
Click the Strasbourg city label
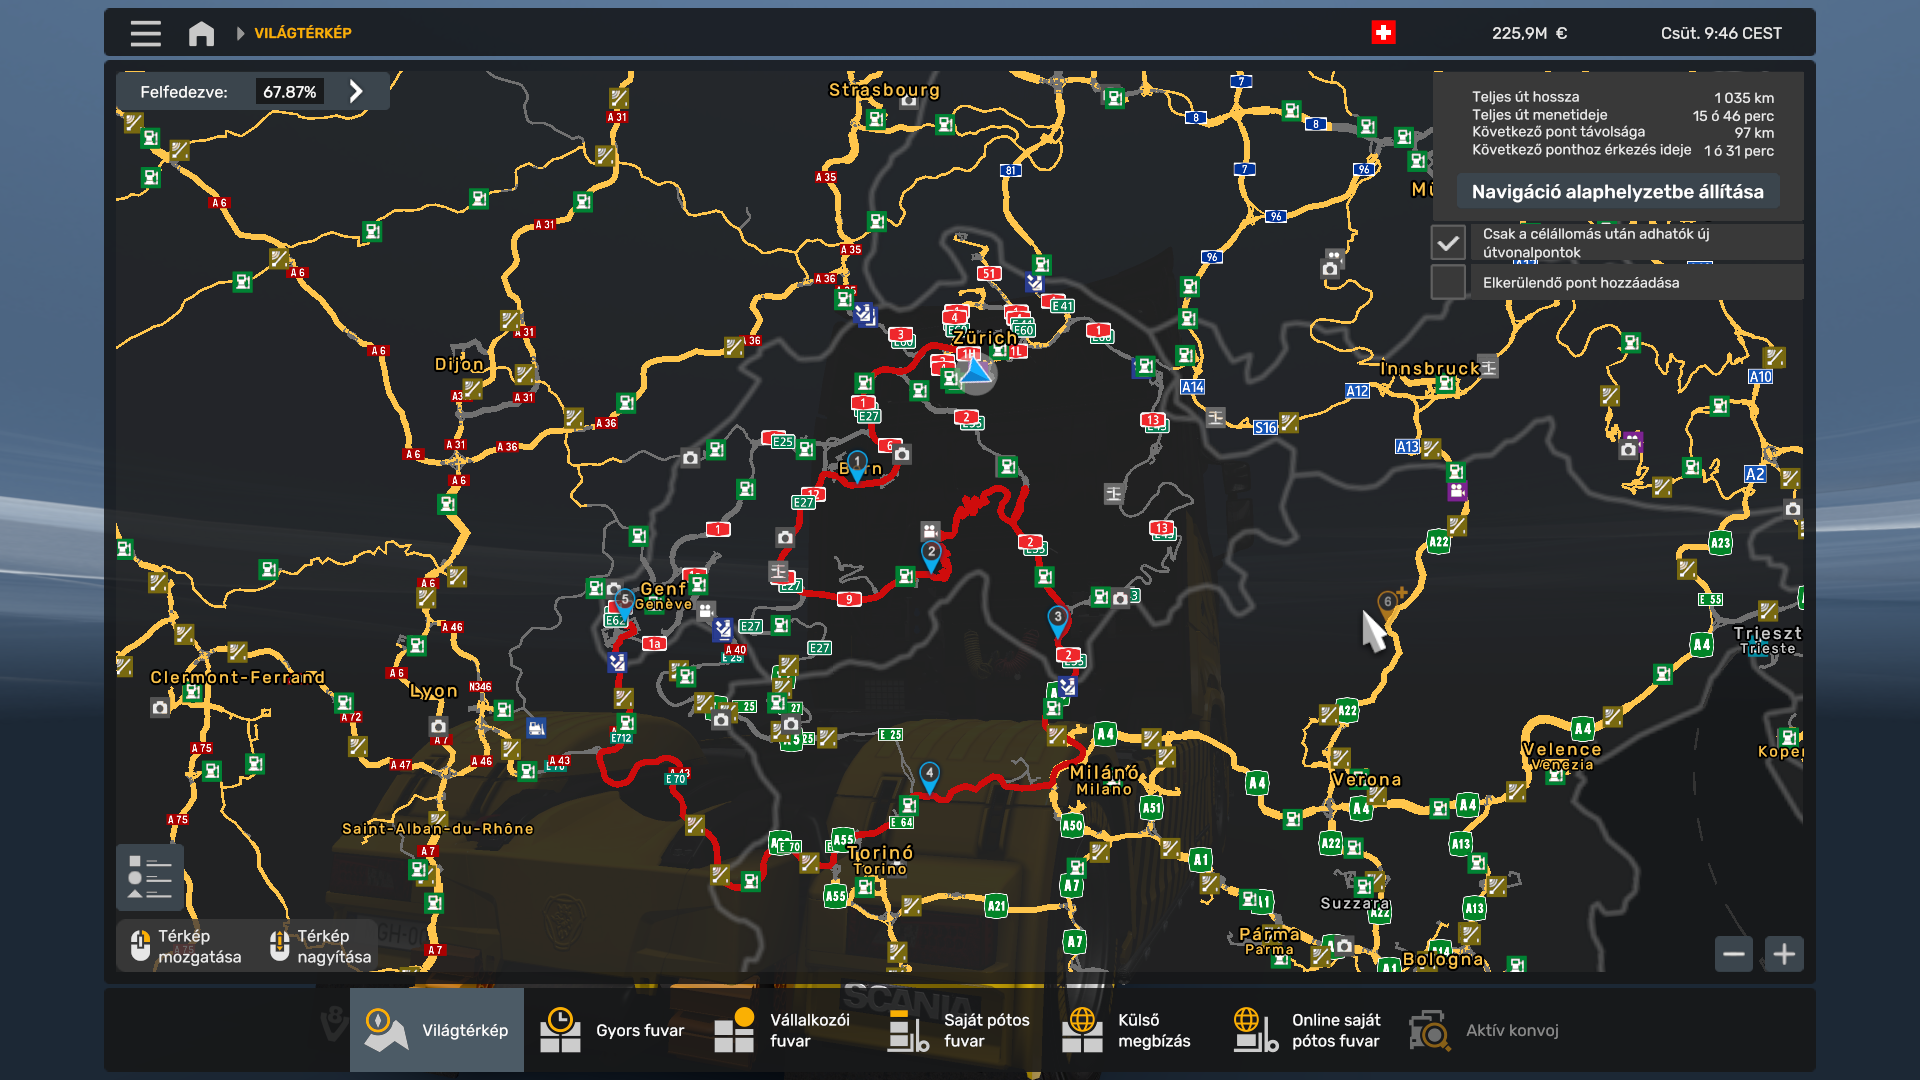884,90
